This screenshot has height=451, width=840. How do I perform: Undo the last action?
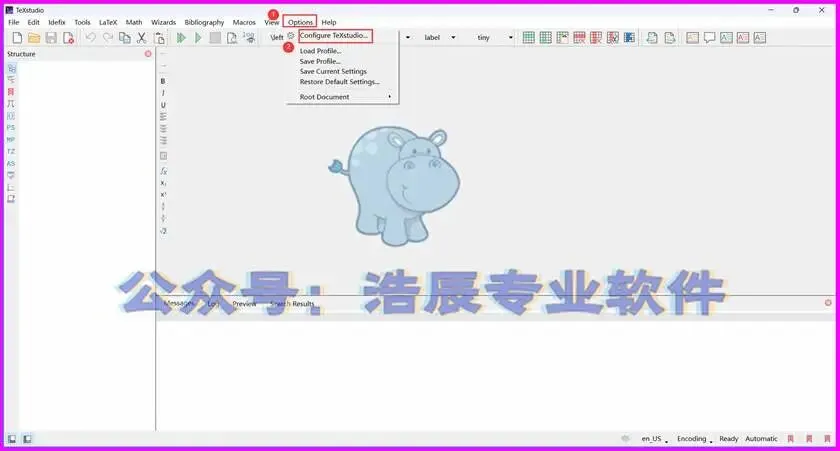[x=91, y=37]
